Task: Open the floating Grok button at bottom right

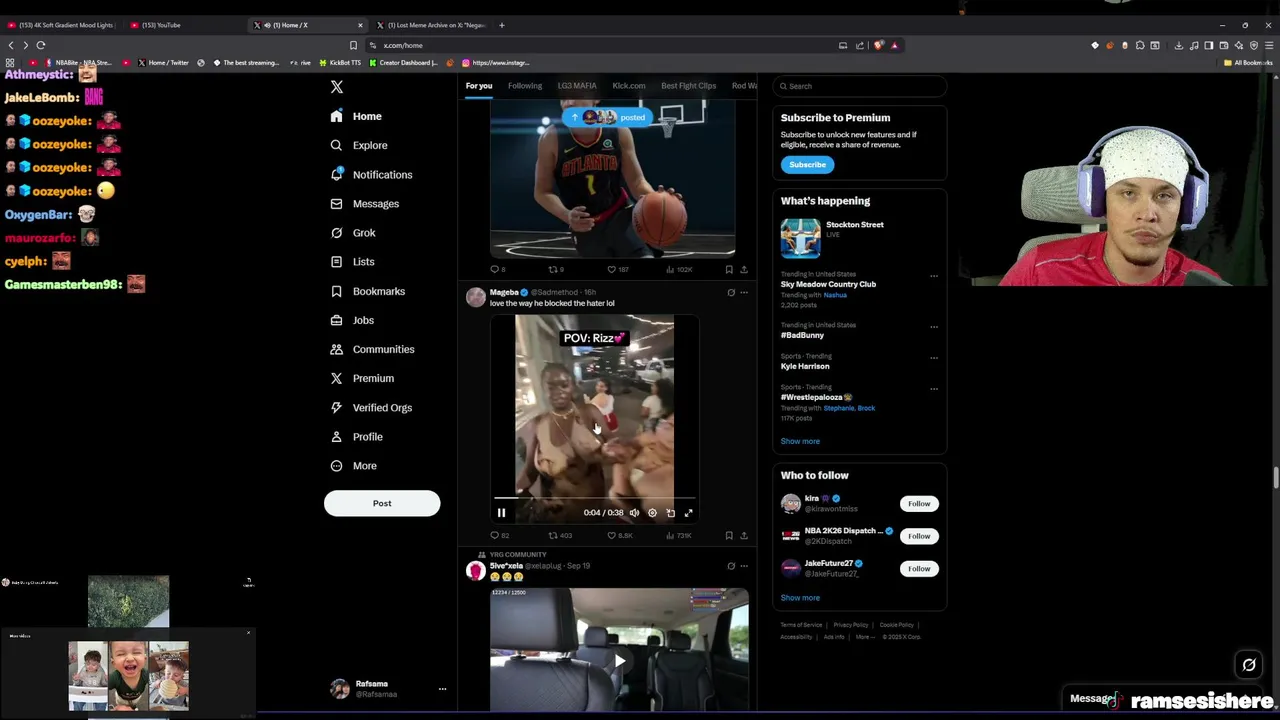Action: (x=1249, y=664)
